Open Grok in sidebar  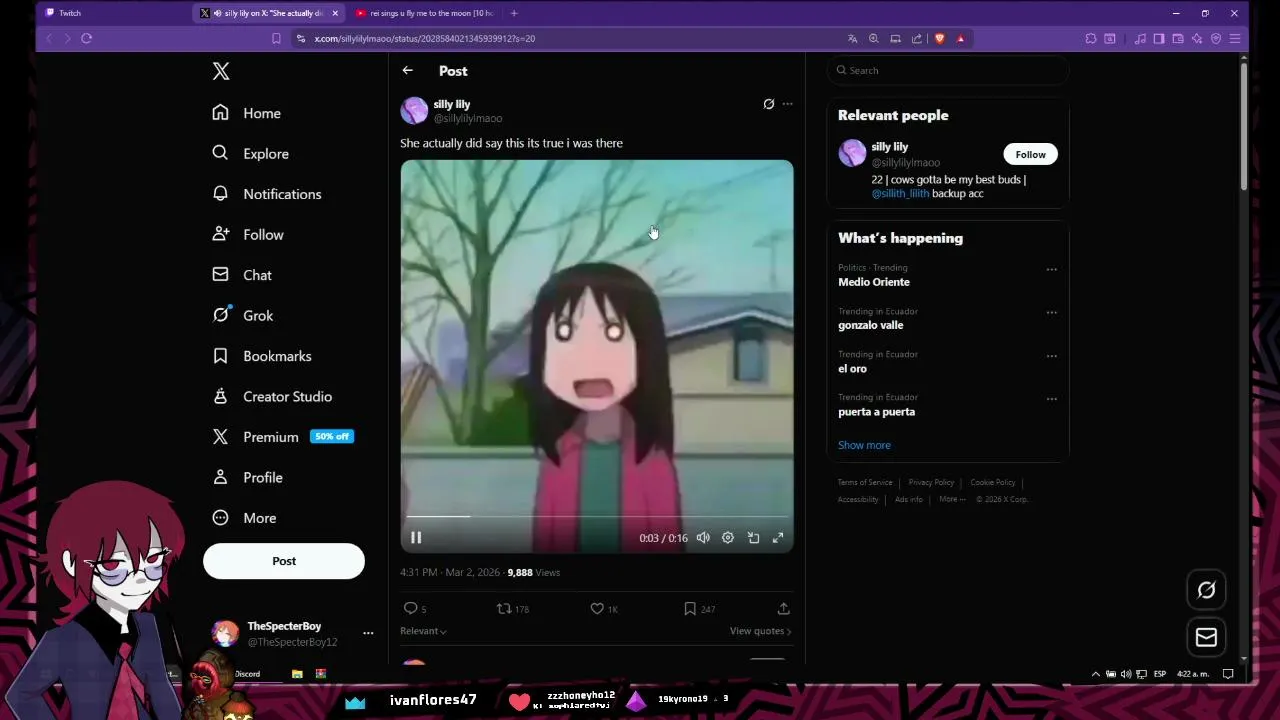click(x=243, y=315)
